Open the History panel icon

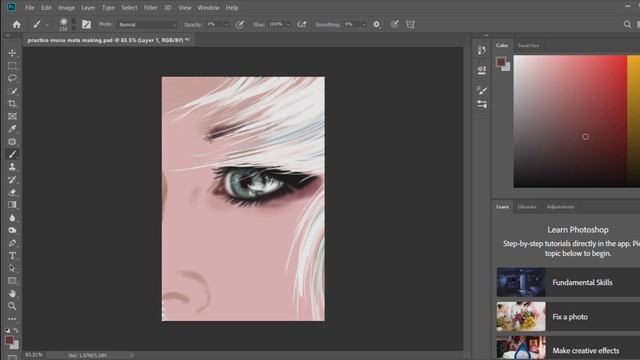482,50
